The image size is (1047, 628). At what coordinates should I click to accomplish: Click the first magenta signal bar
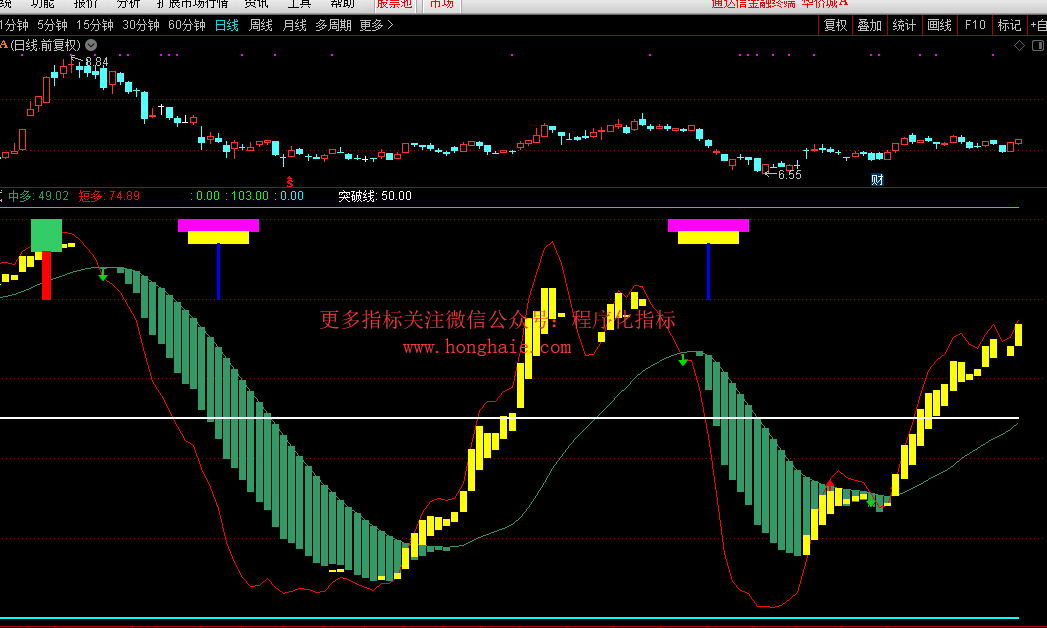click(x=218, y=225)
